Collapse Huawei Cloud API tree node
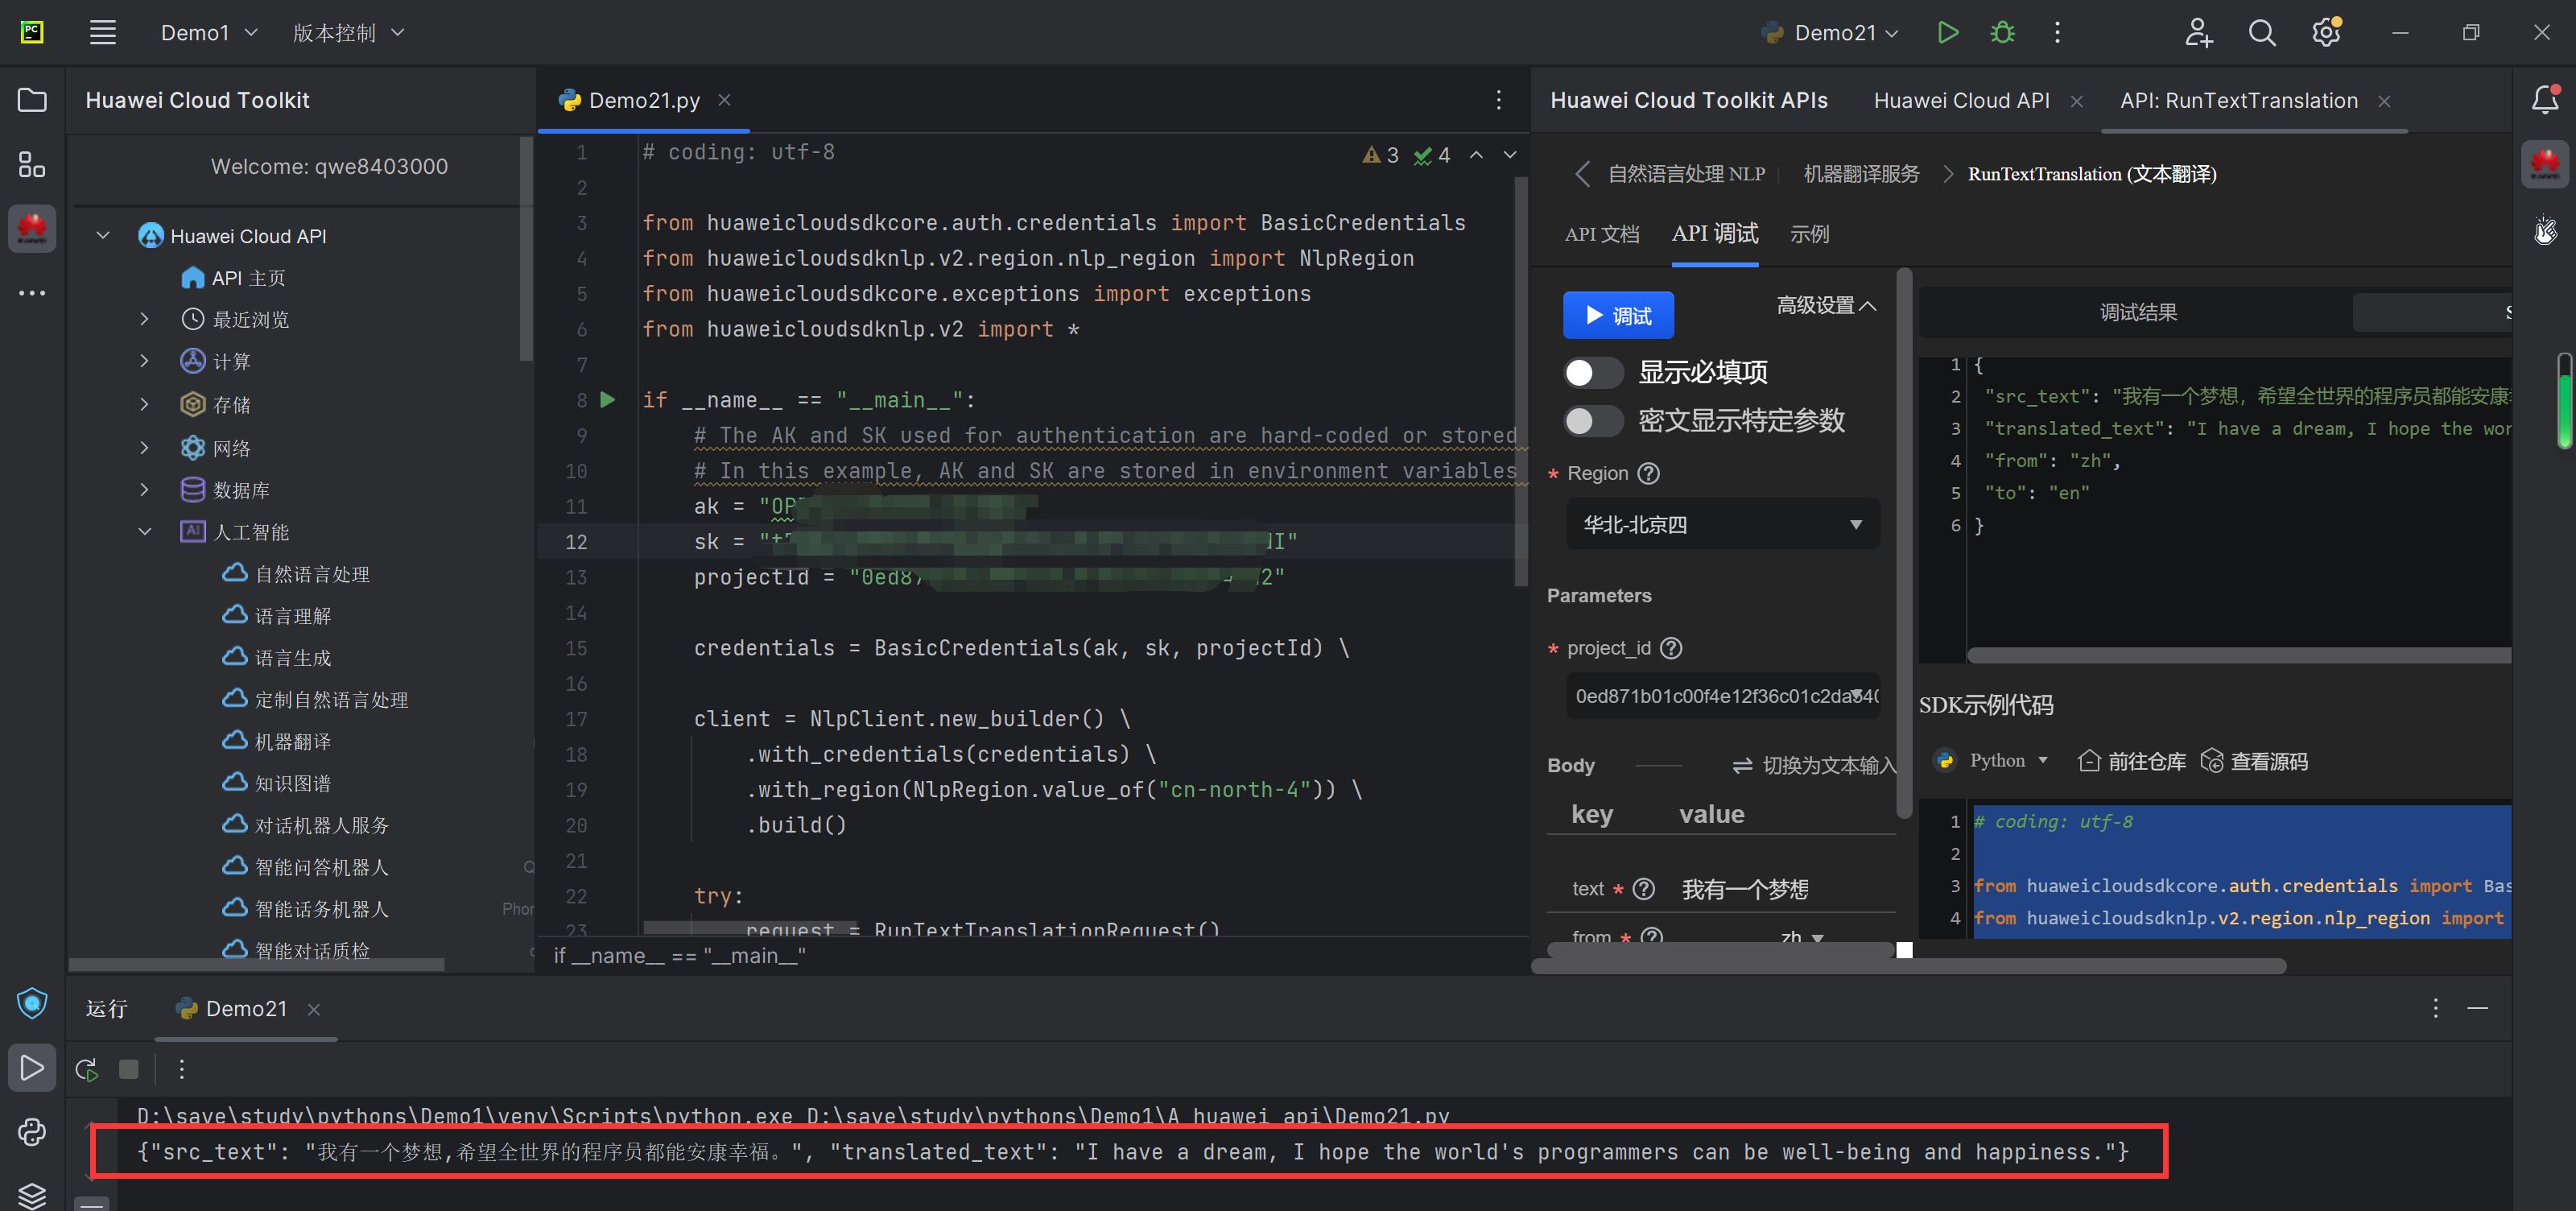2576x1211 pixels. point(103,236)
